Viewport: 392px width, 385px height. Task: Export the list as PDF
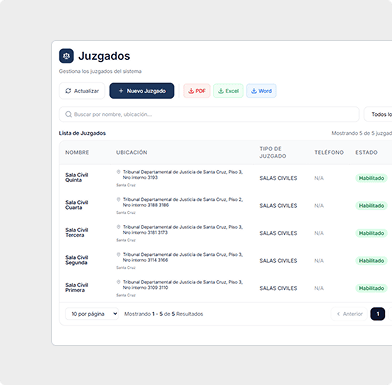coord(197,91)
